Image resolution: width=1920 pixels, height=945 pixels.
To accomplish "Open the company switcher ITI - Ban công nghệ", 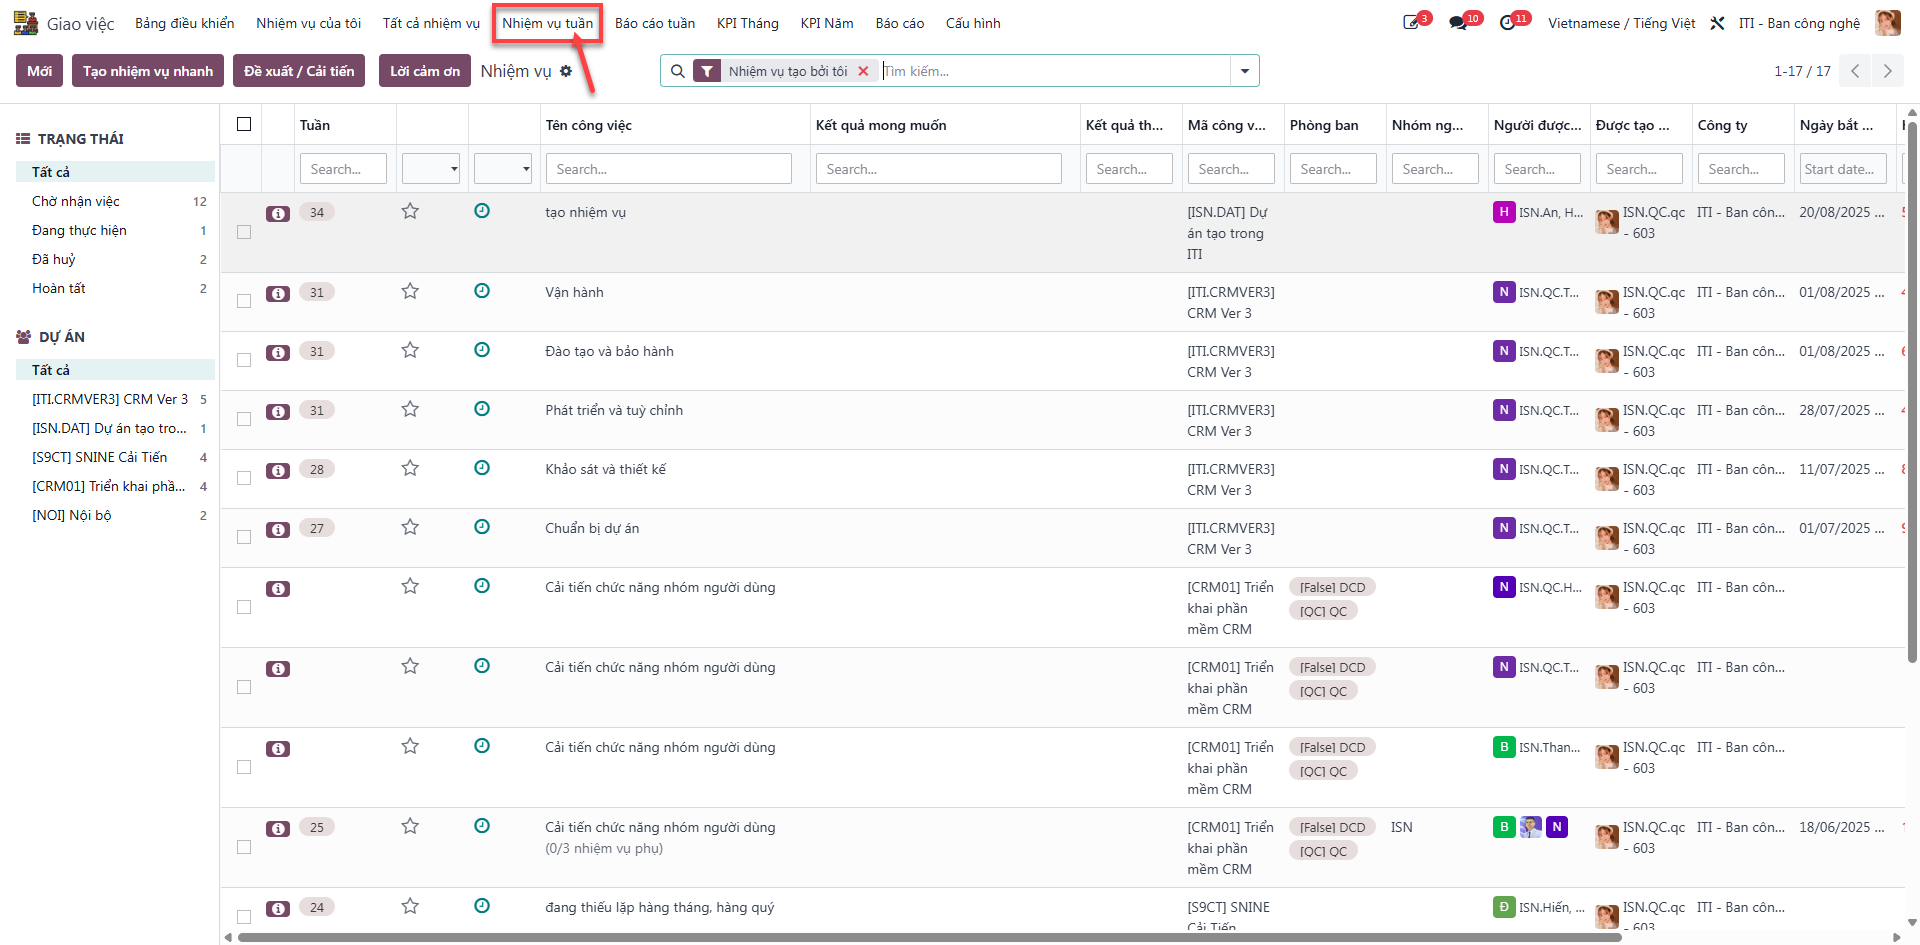I will pyautogui.click(x=1799, y=23).
